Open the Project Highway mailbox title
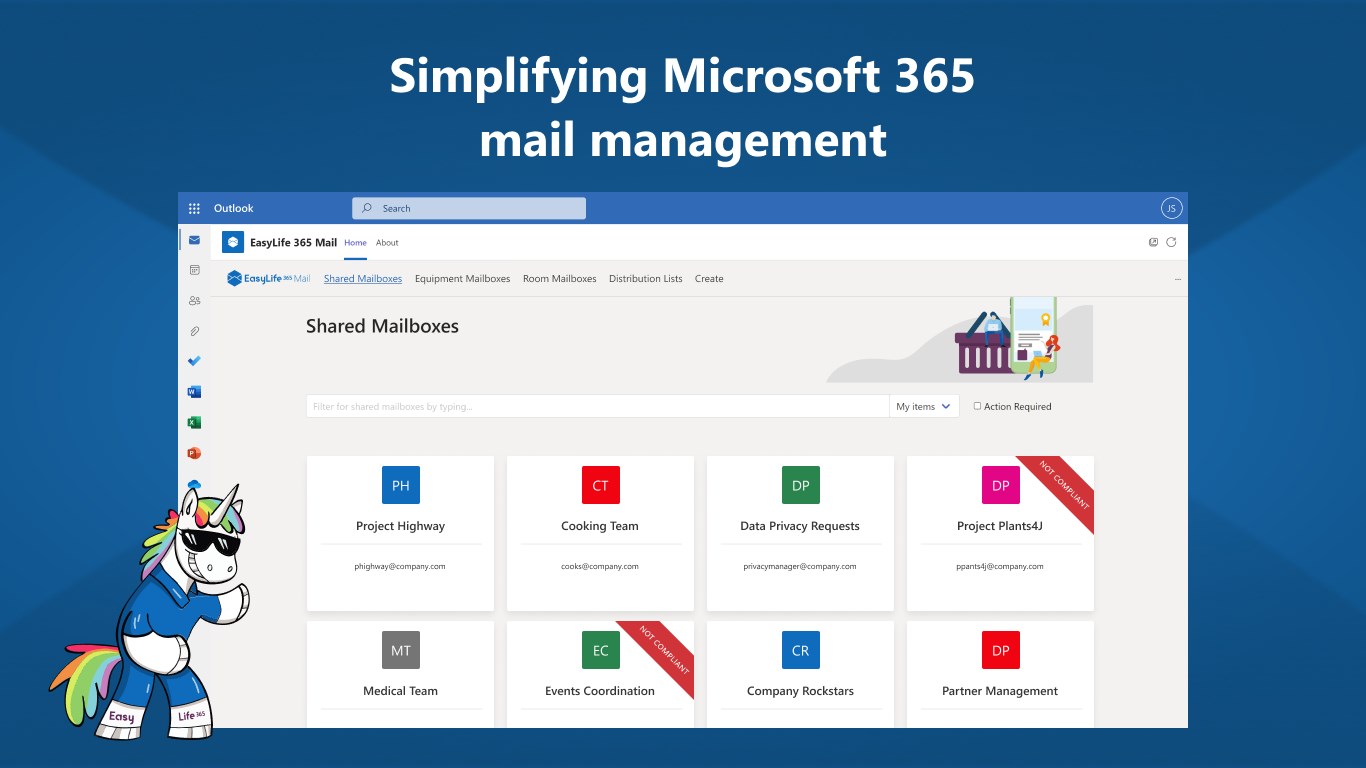Image resolution: width=1366 pixels, height=768 pixels. click(400, 526)
